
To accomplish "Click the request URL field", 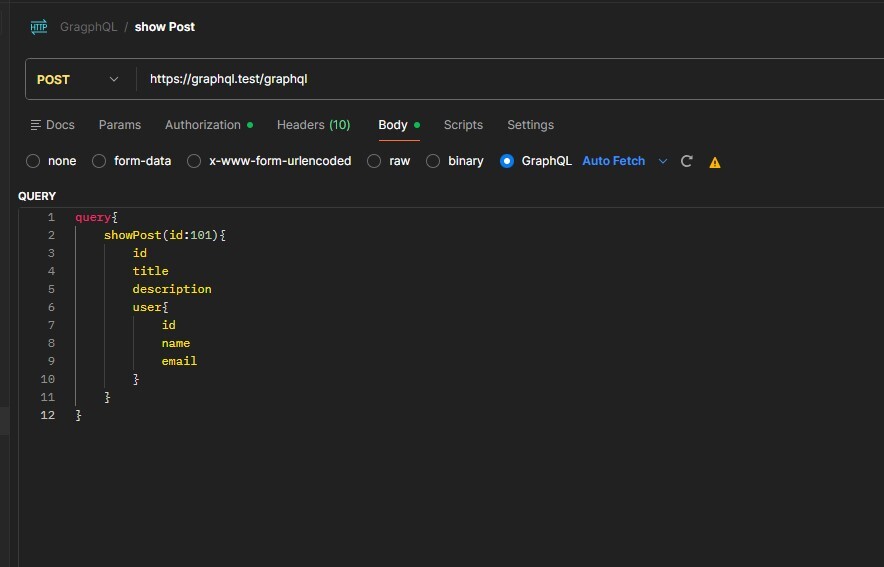I will pyautogui.click(x=500, y=79).
